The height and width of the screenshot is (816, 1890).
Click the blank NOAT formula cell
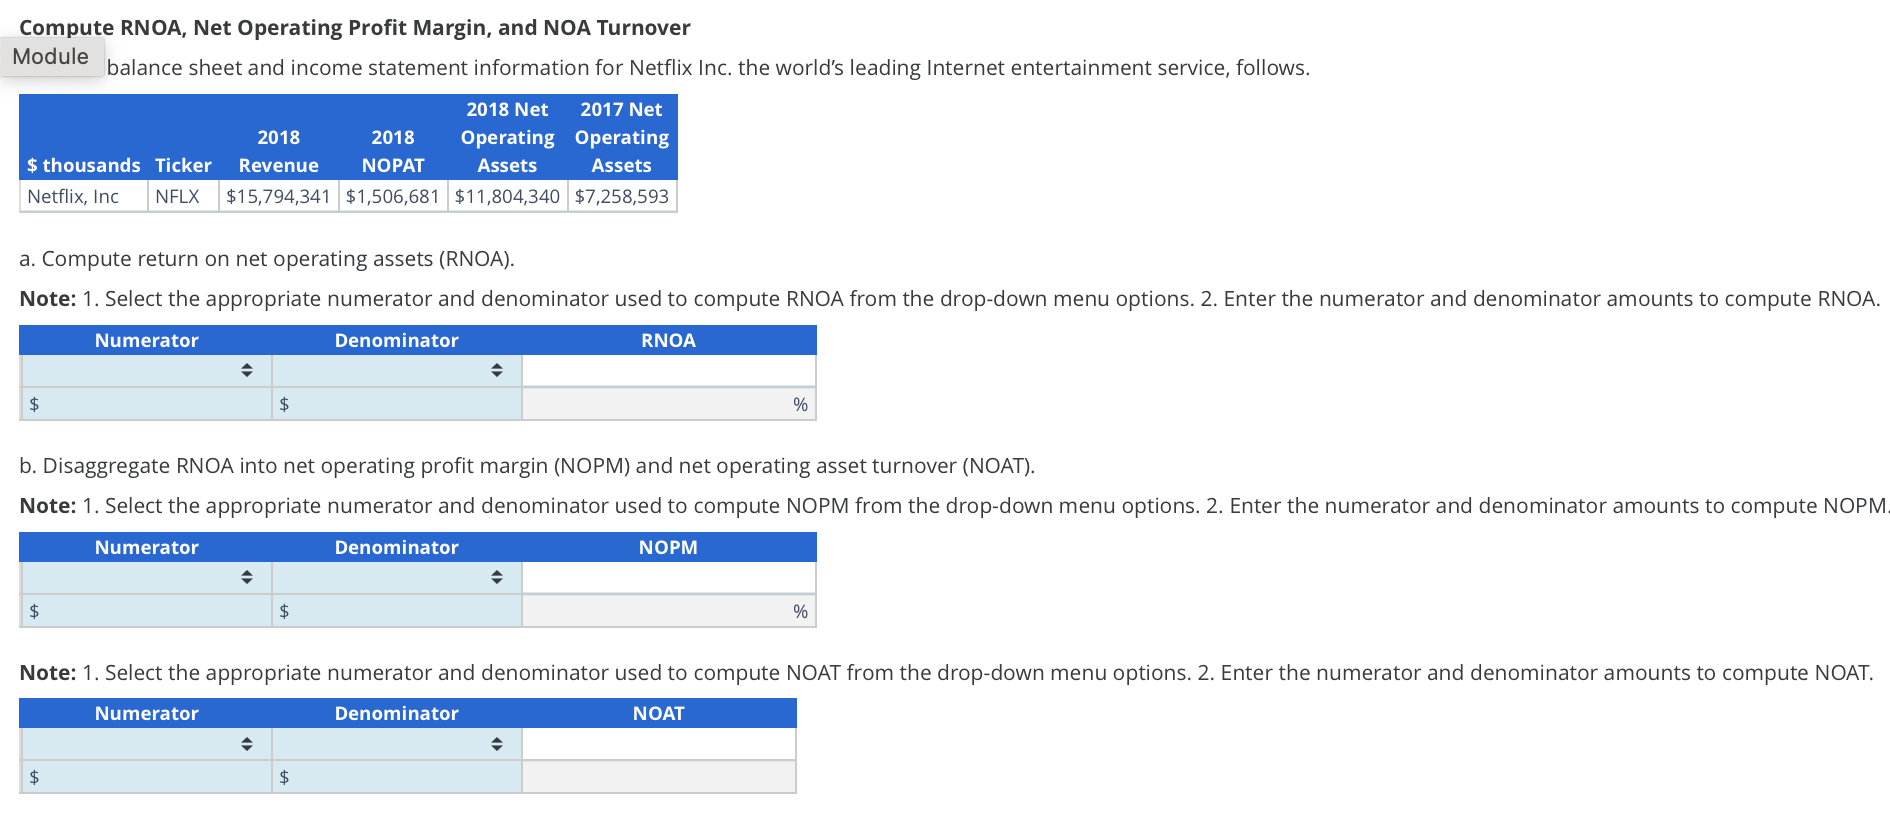coord(658,744)
